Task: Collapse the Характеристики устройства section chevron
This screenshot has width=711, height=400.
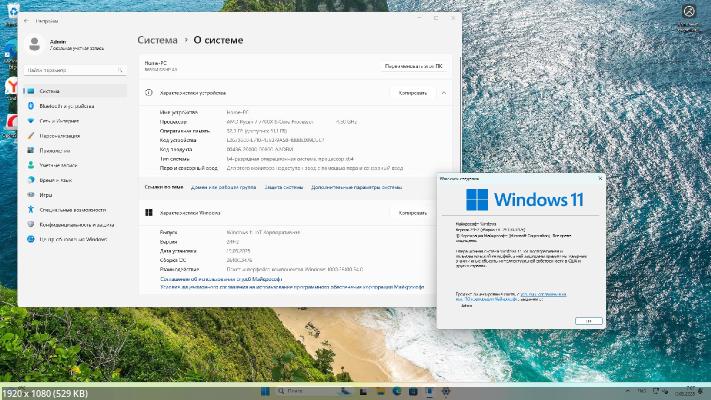Action: (443, 93)
